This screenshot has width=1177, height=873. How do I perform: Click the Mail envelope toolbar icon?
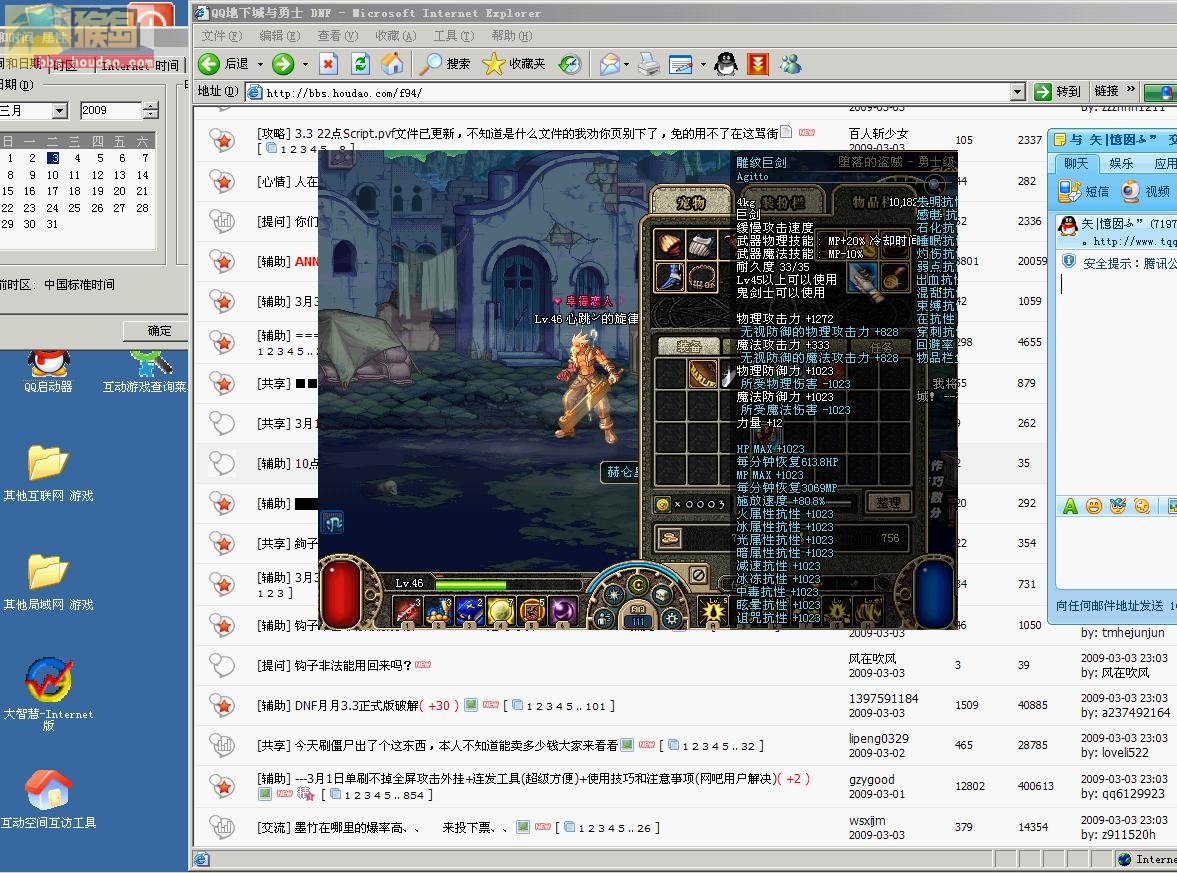point(610,65)
